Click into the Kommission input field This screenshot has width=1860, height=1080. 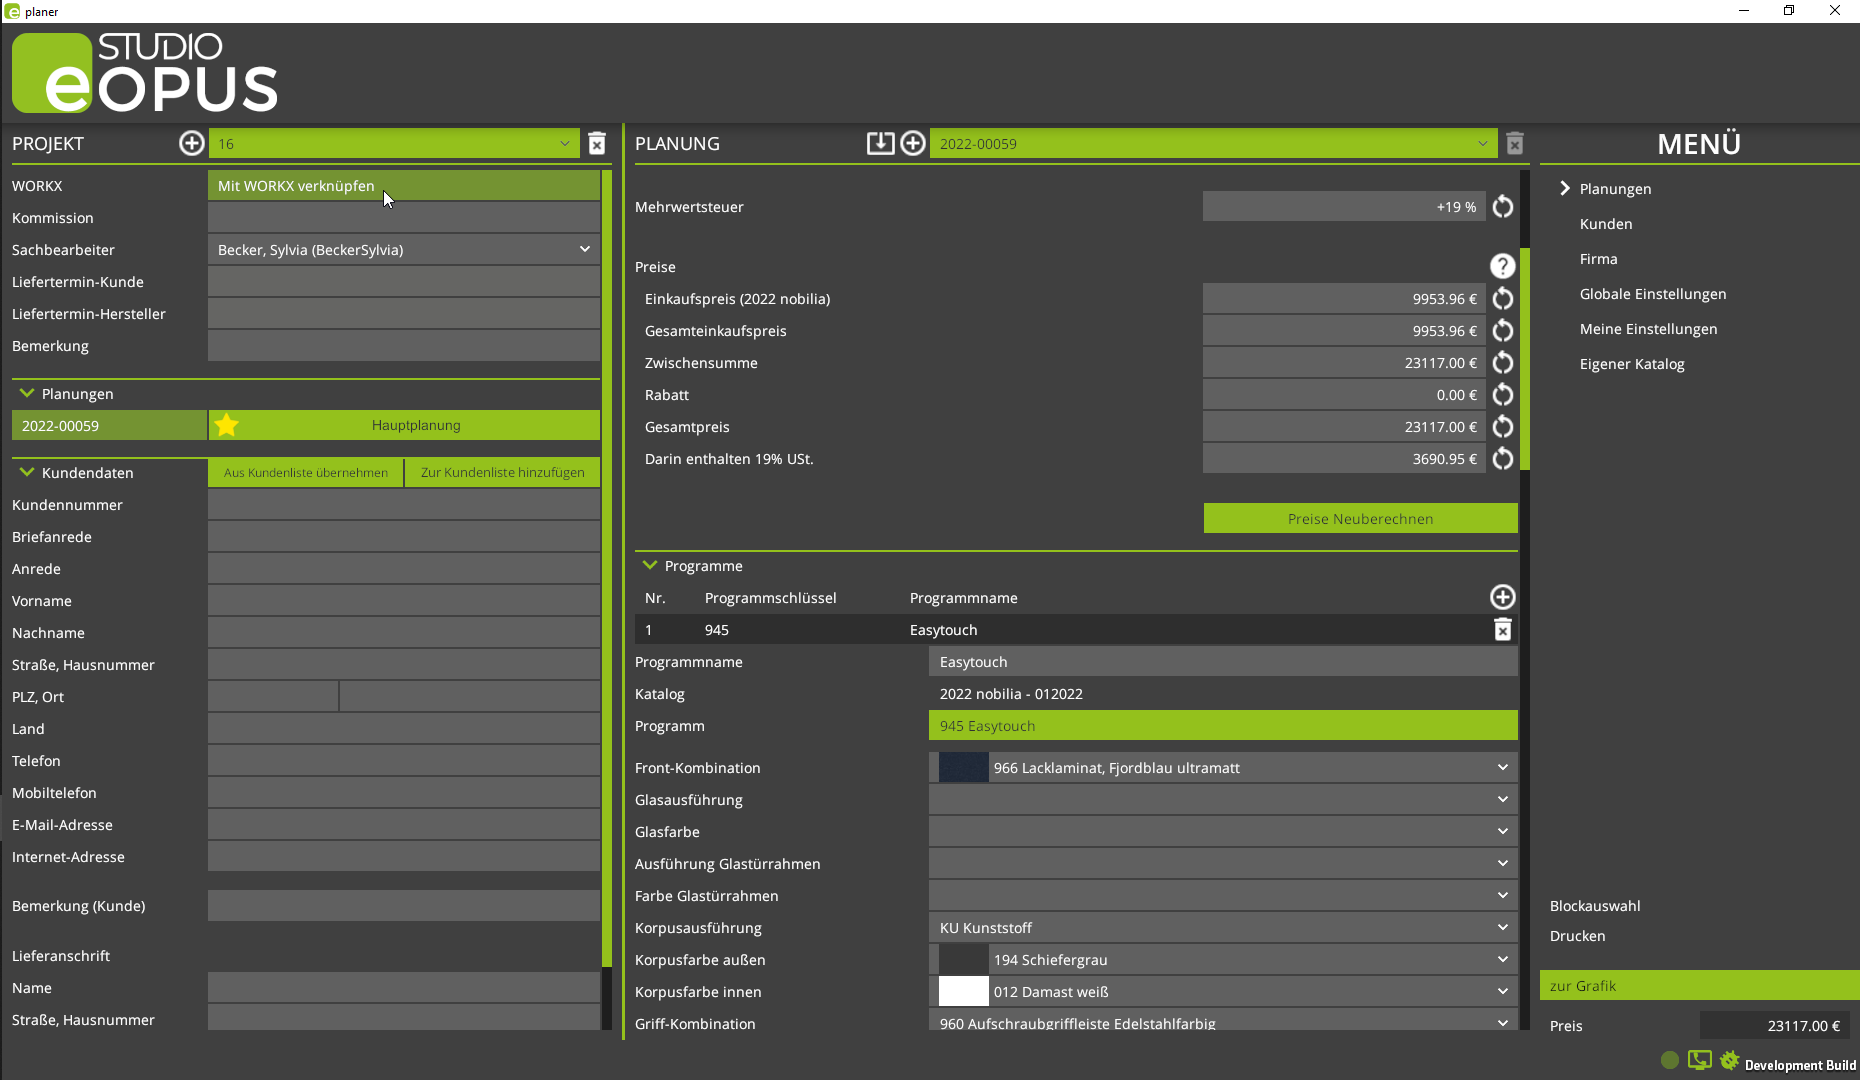(403, 217)
